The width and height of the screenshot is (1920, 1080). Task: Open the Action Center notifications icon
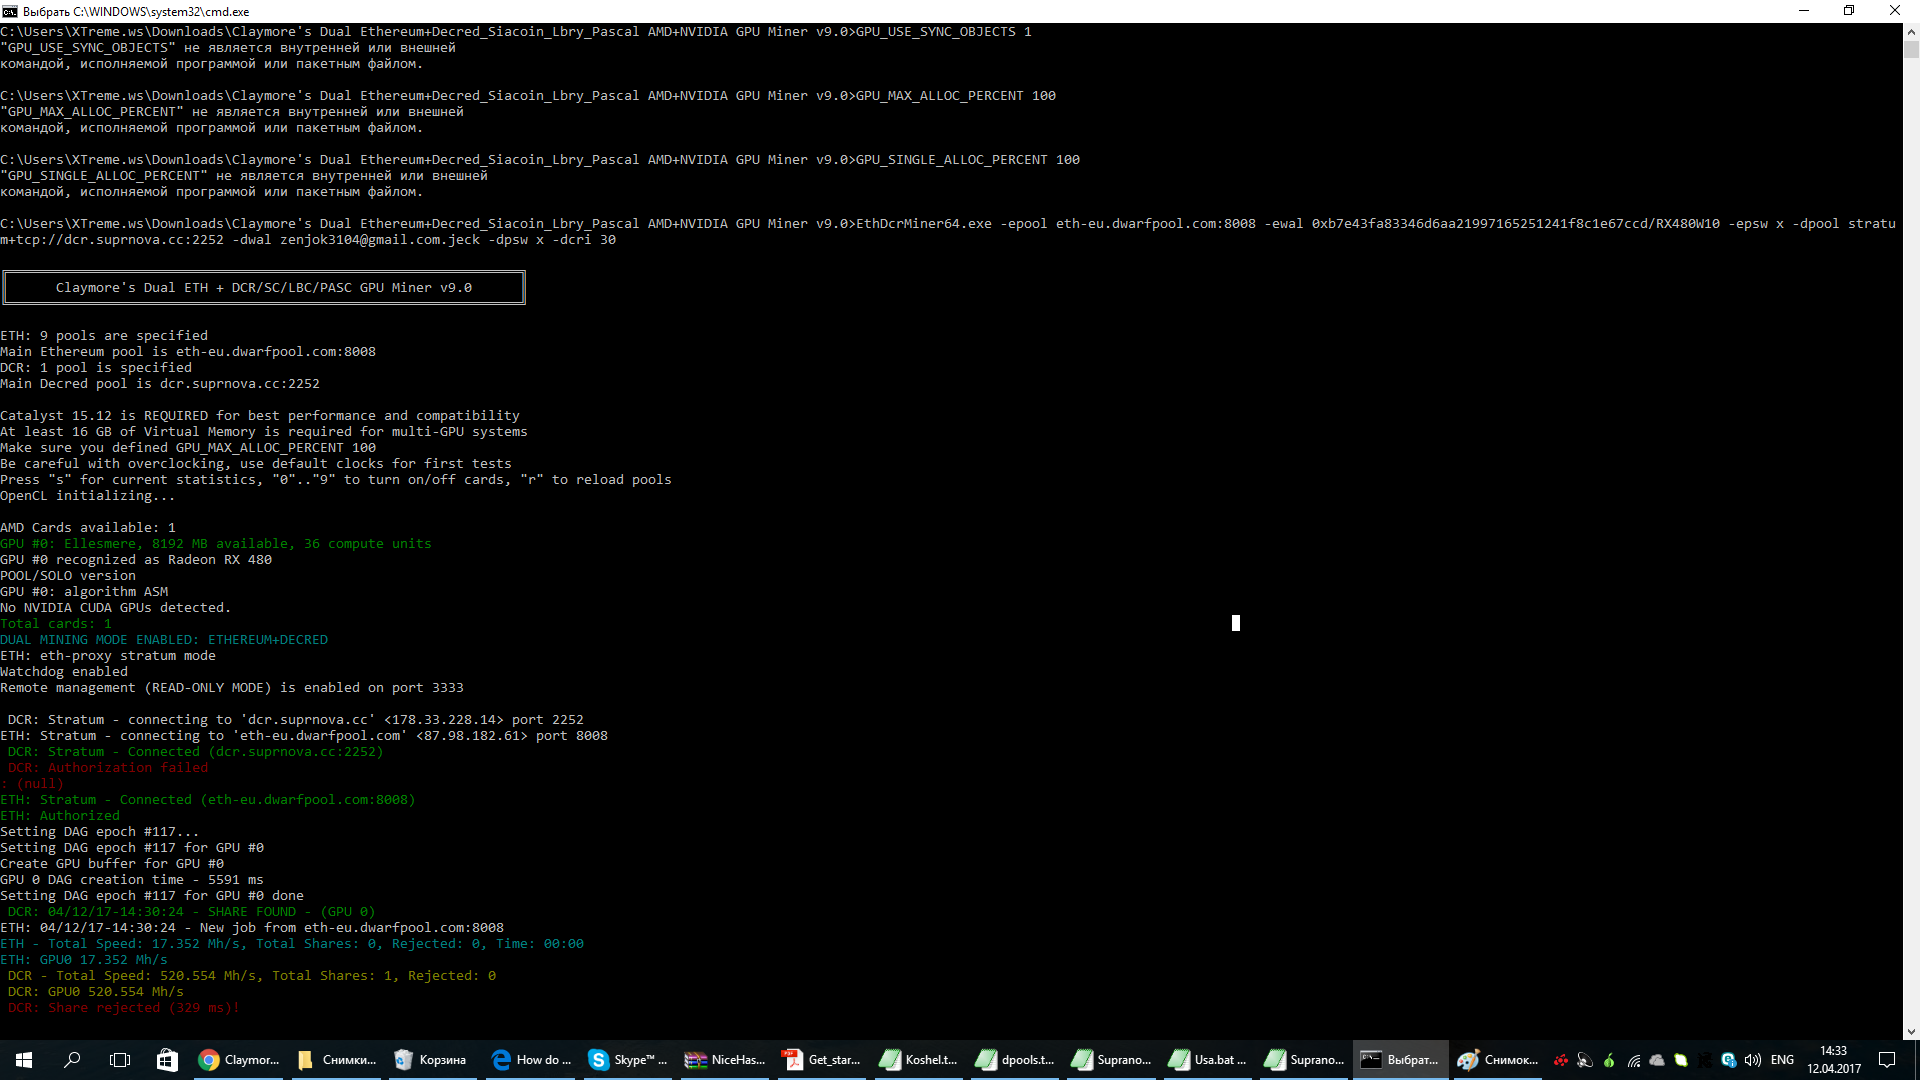click(x=1887, y=1060)
